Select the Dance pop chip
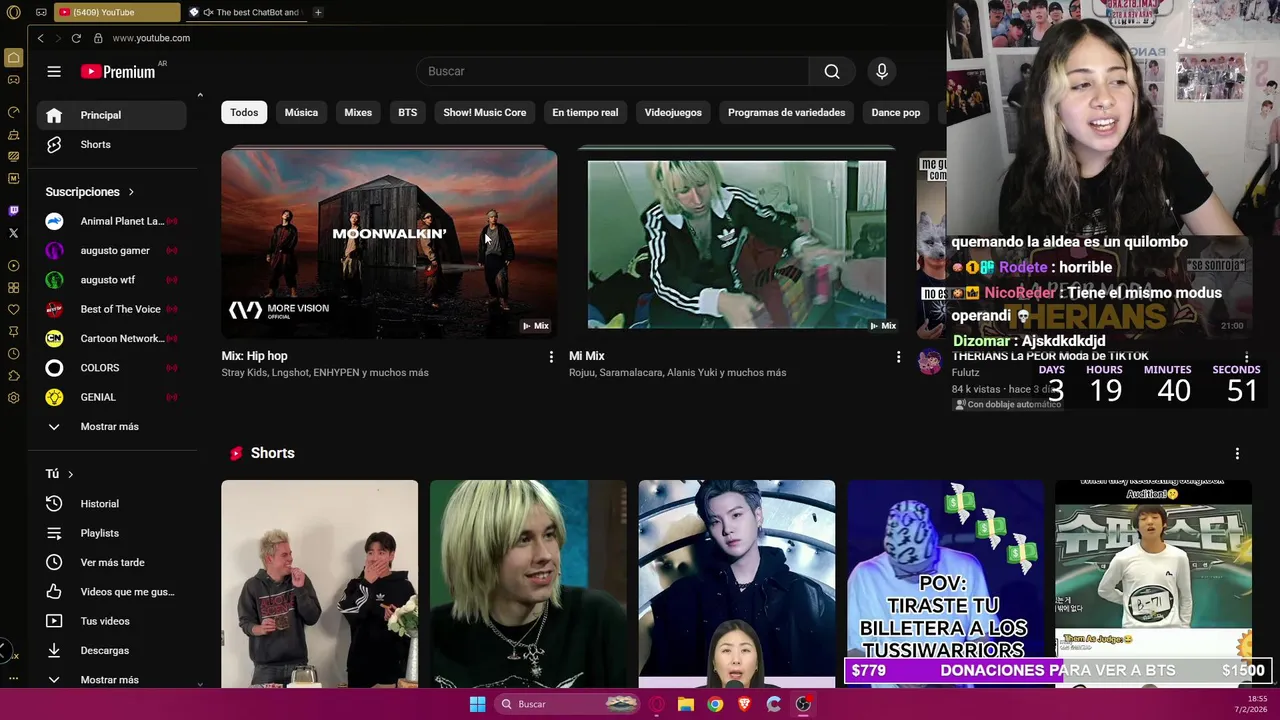This screenshot has height=720, width=1280. click(x=895, y=112)
